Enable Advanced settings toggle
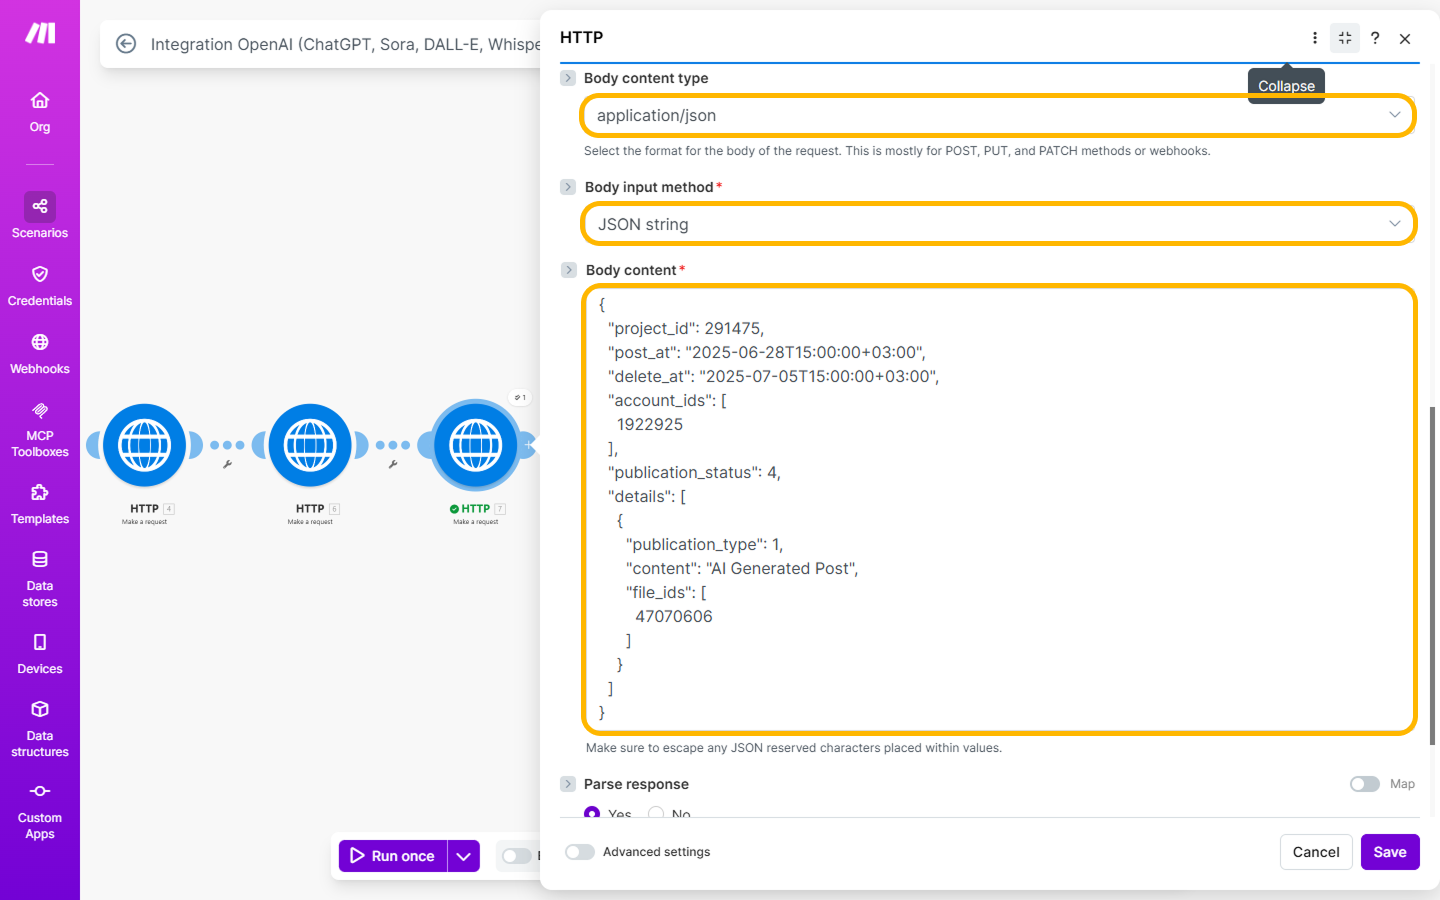 tap(580, 852)
